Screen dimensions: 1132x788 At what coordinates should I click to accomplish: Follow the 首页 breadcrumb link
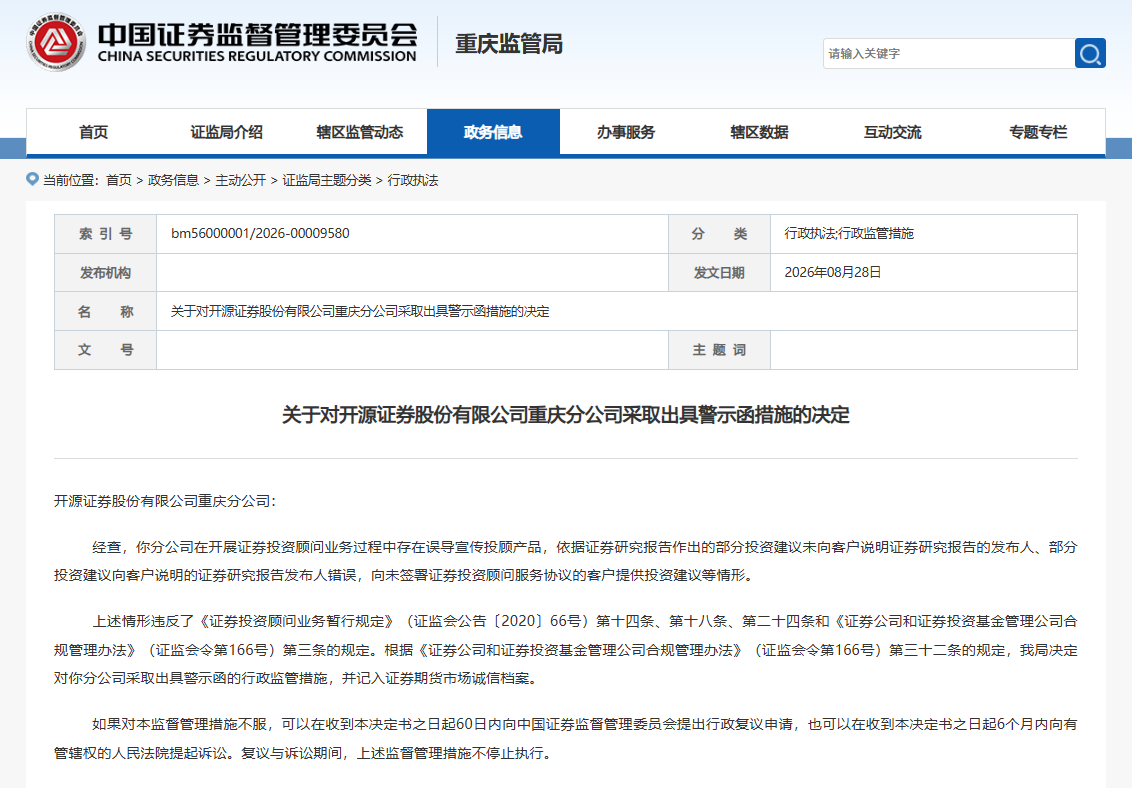tap(119, 180)
